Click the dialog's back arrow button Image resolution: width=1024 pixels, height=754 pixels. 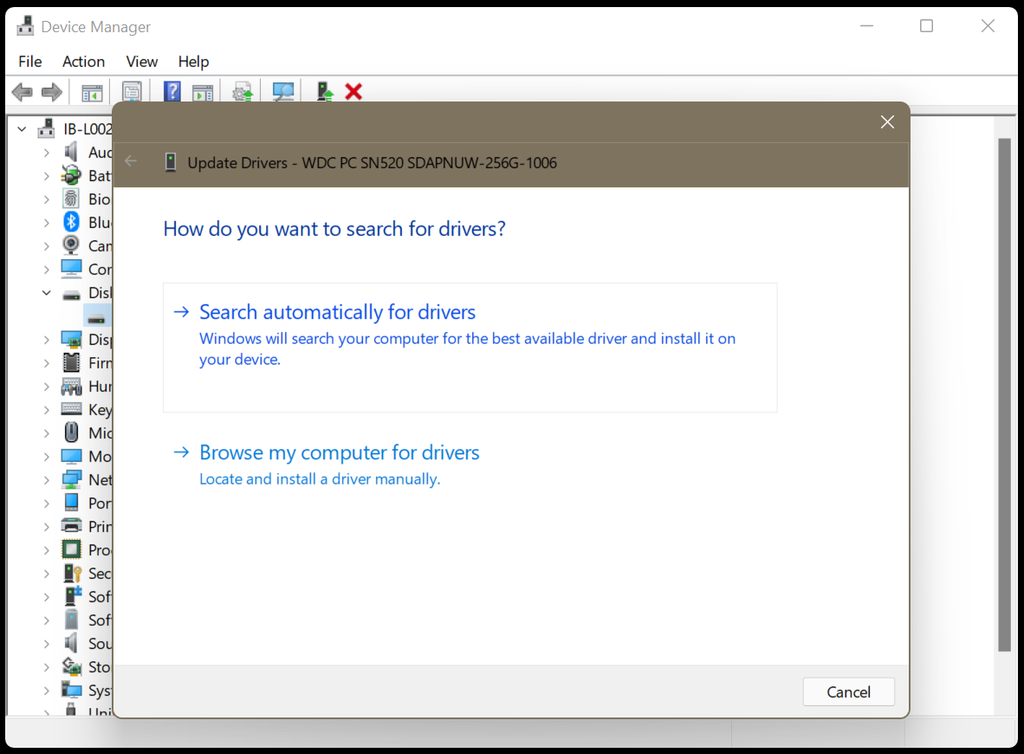pyautogui.click(x=131, y=161)
